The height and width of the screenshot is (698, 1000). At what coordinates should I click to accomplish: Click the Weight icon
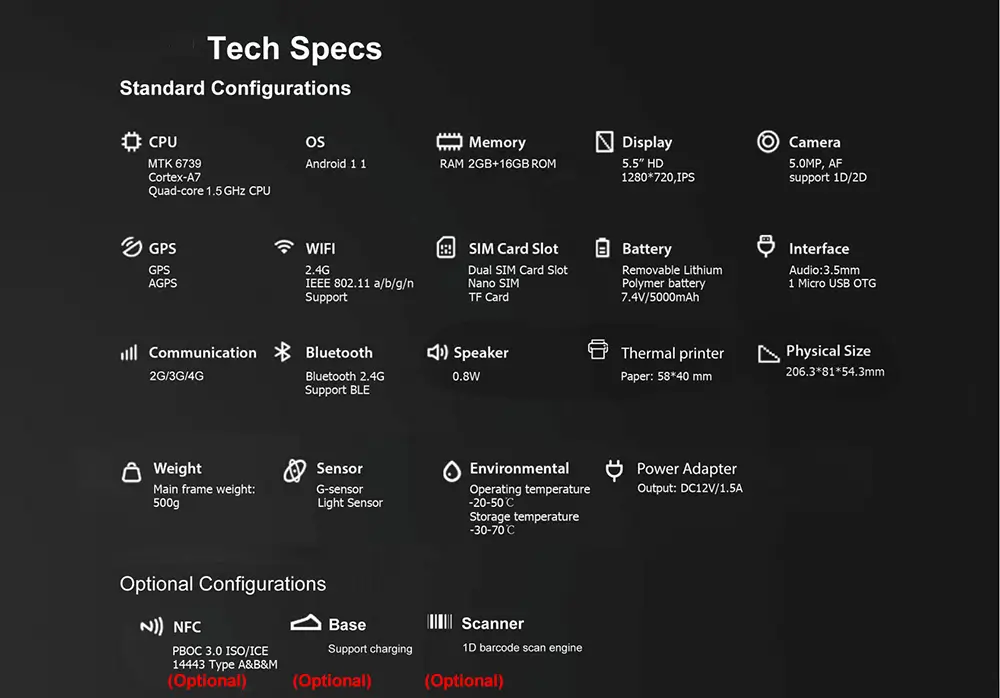click(x=131, y=472)
